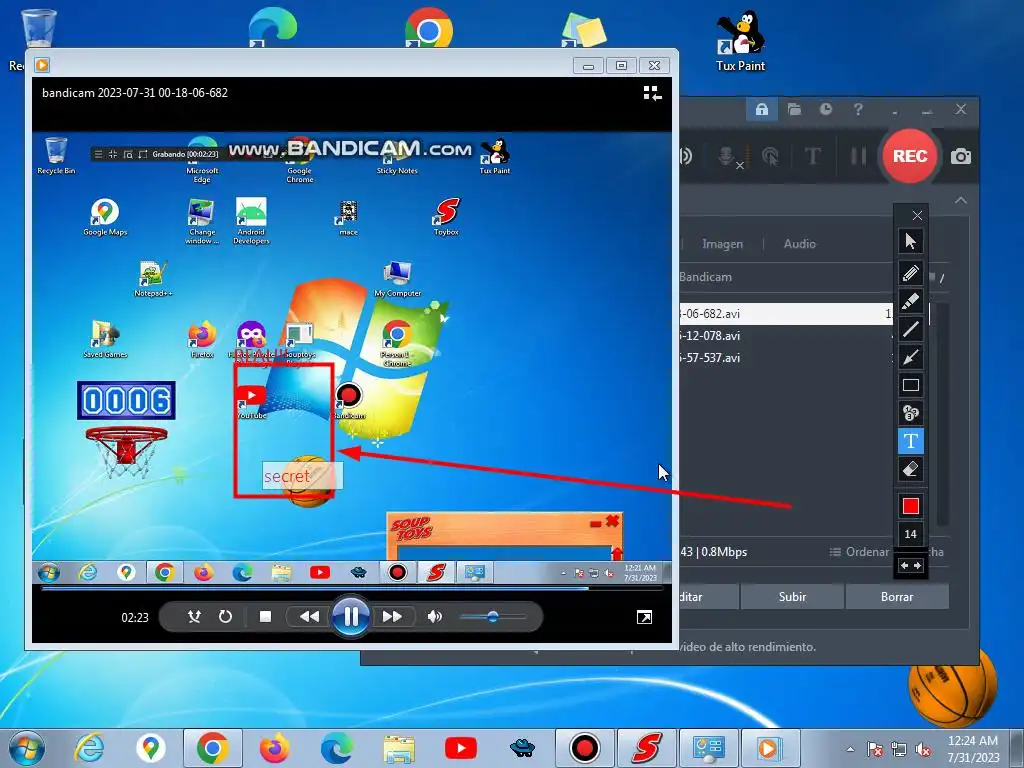Select the arrow drawing tool
1024x768 pixels.
pos(910,357)
